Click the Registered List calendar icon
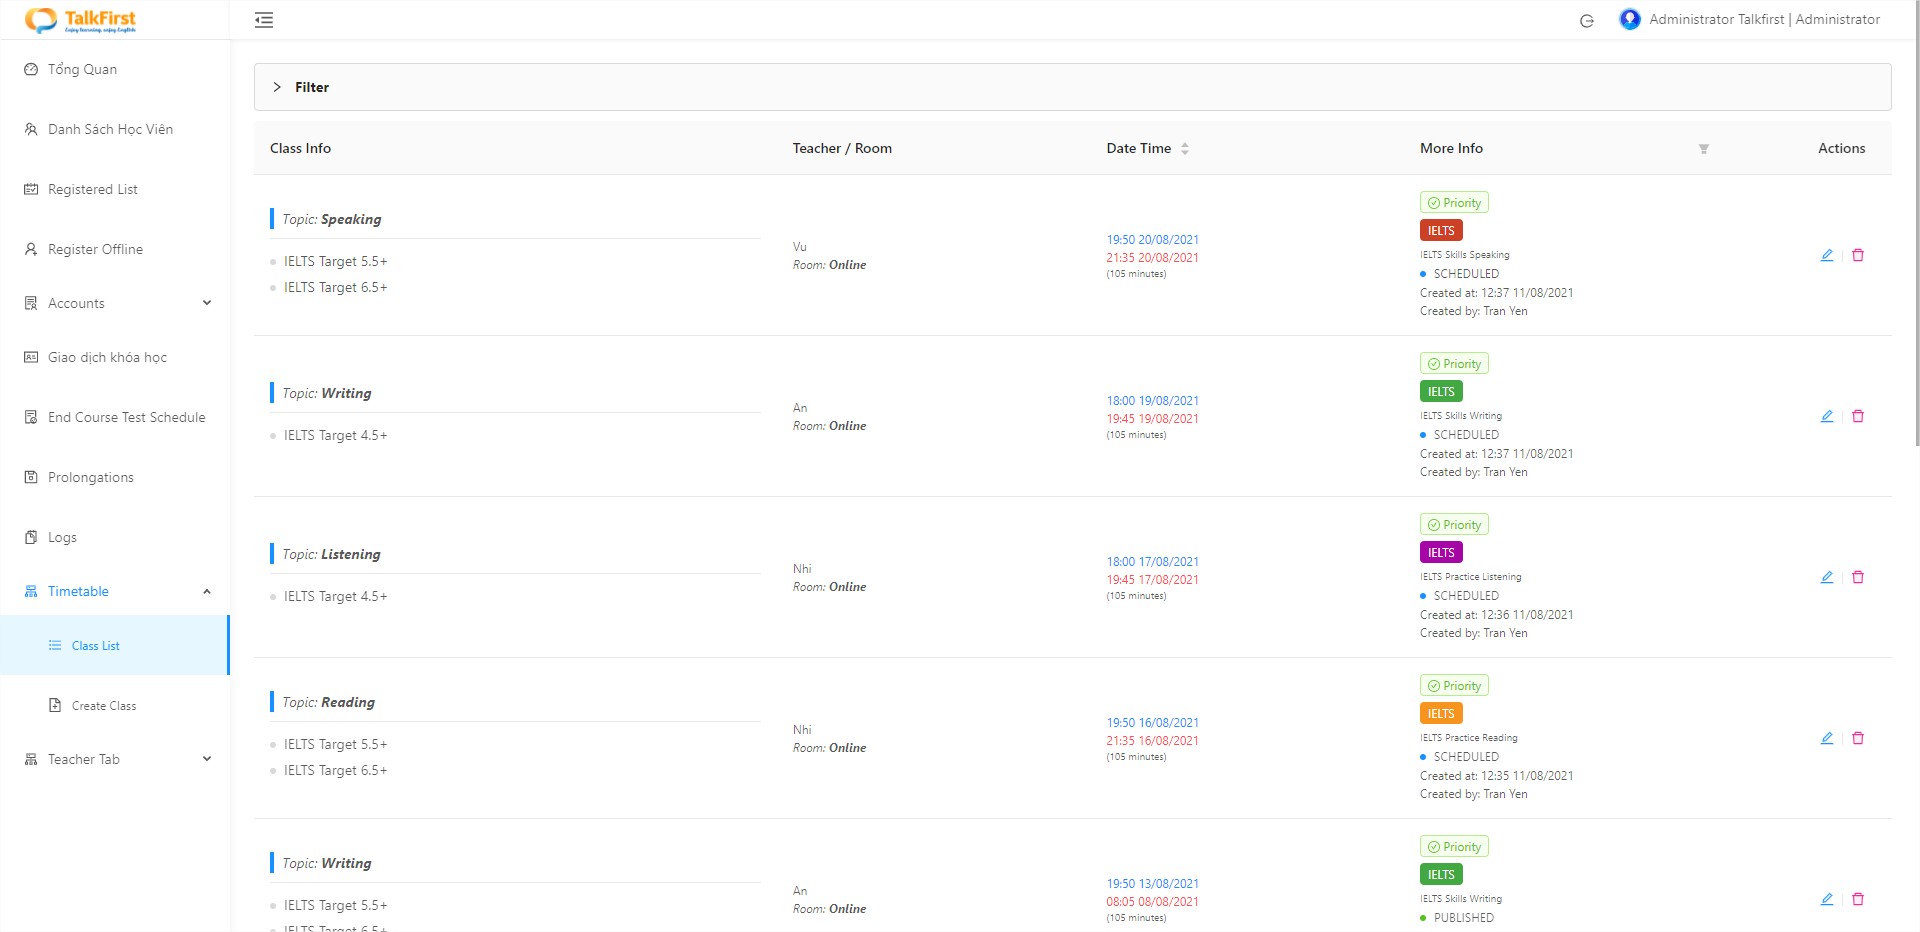 [x=31, y=189]
